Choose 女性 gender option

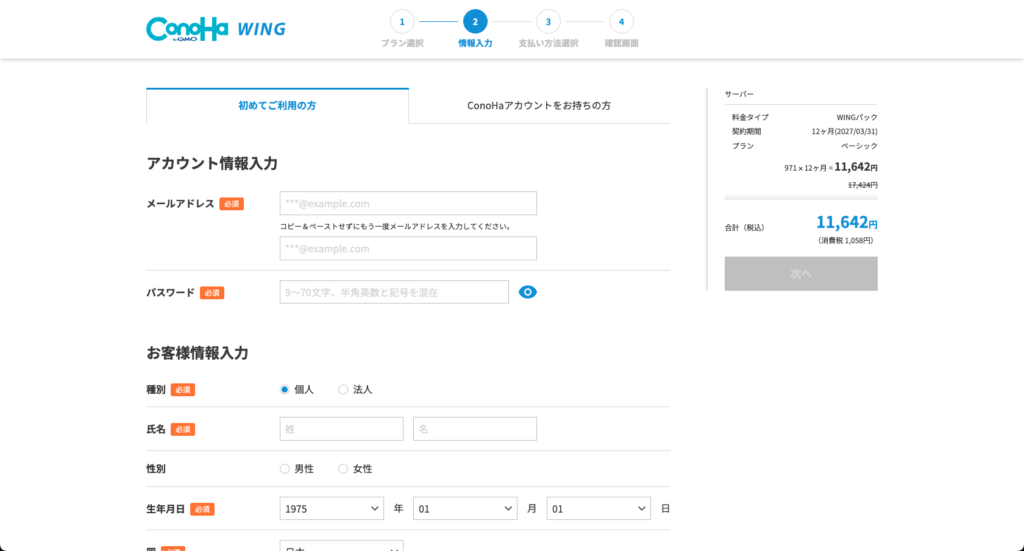tap(343, 468)
